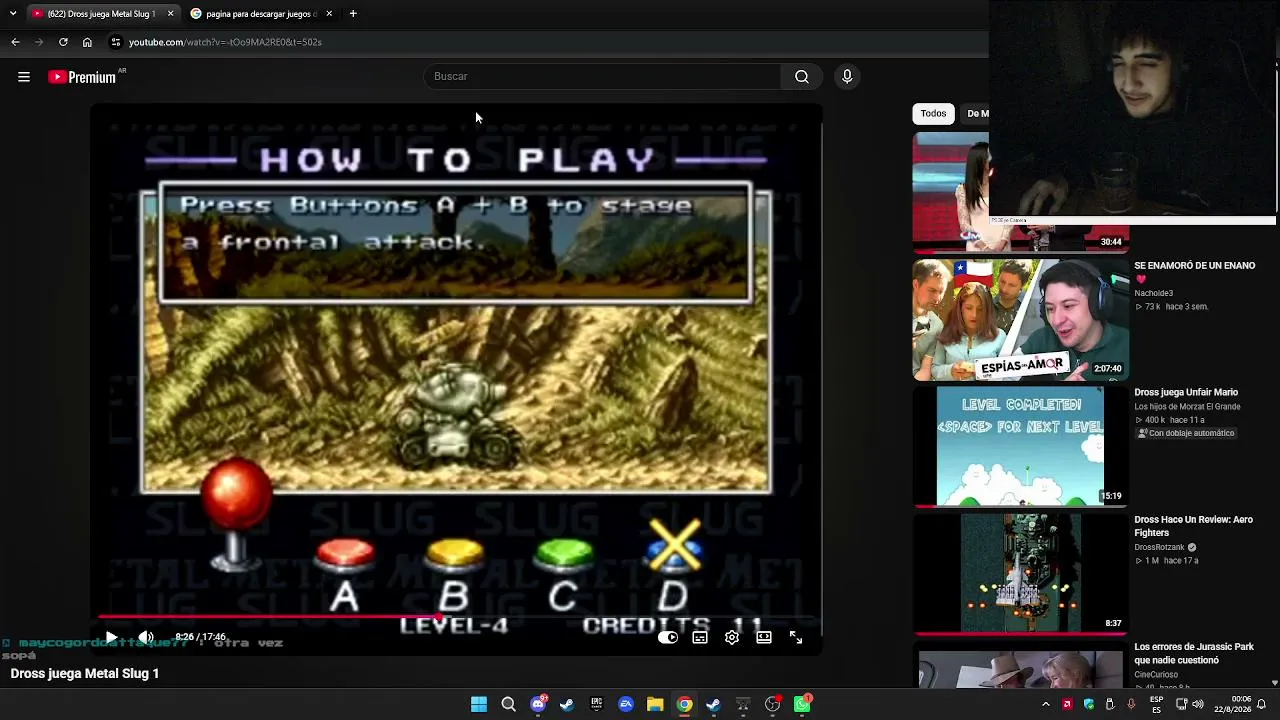
Task: Visit the DrossRotzank channel
Action: (x=1159, y=548)
